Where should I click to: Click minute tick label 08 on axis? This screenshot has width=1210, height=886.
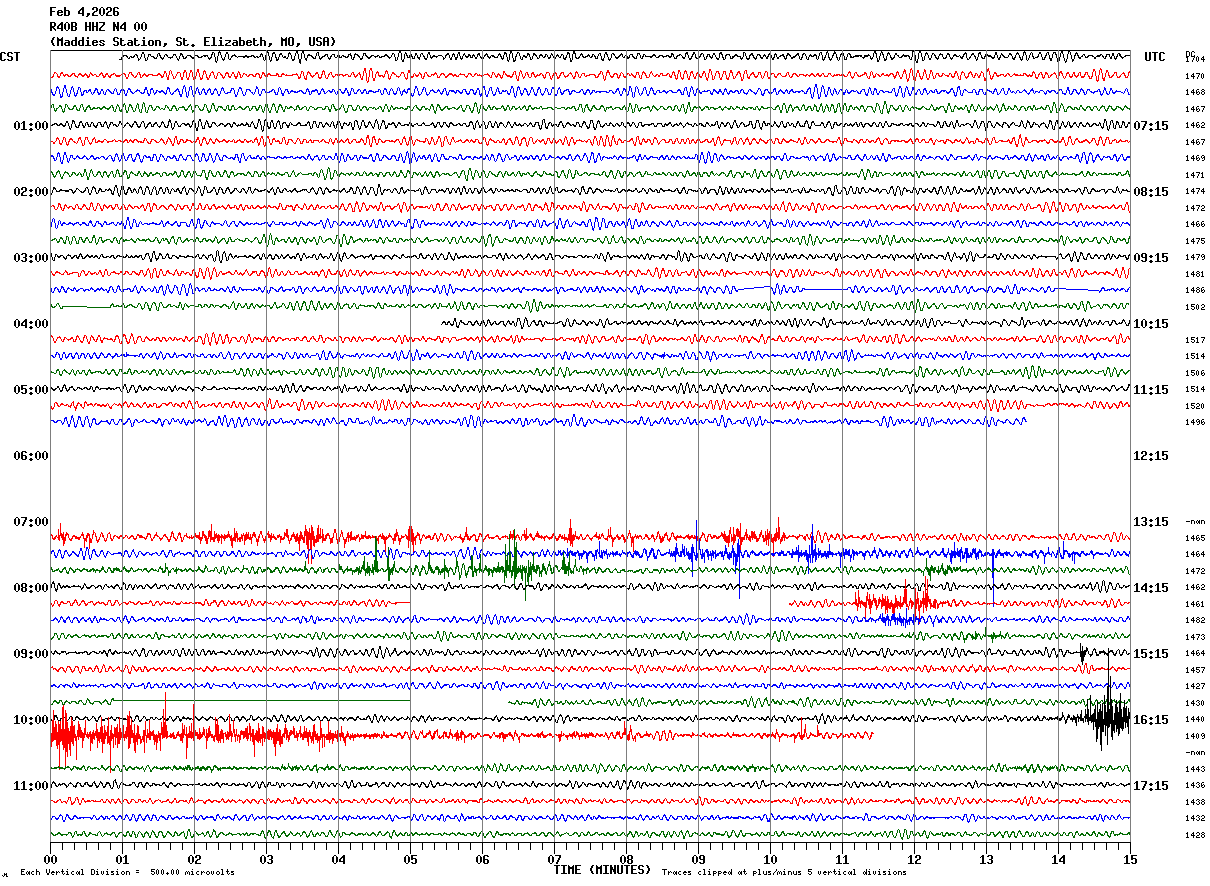[626, 859]
